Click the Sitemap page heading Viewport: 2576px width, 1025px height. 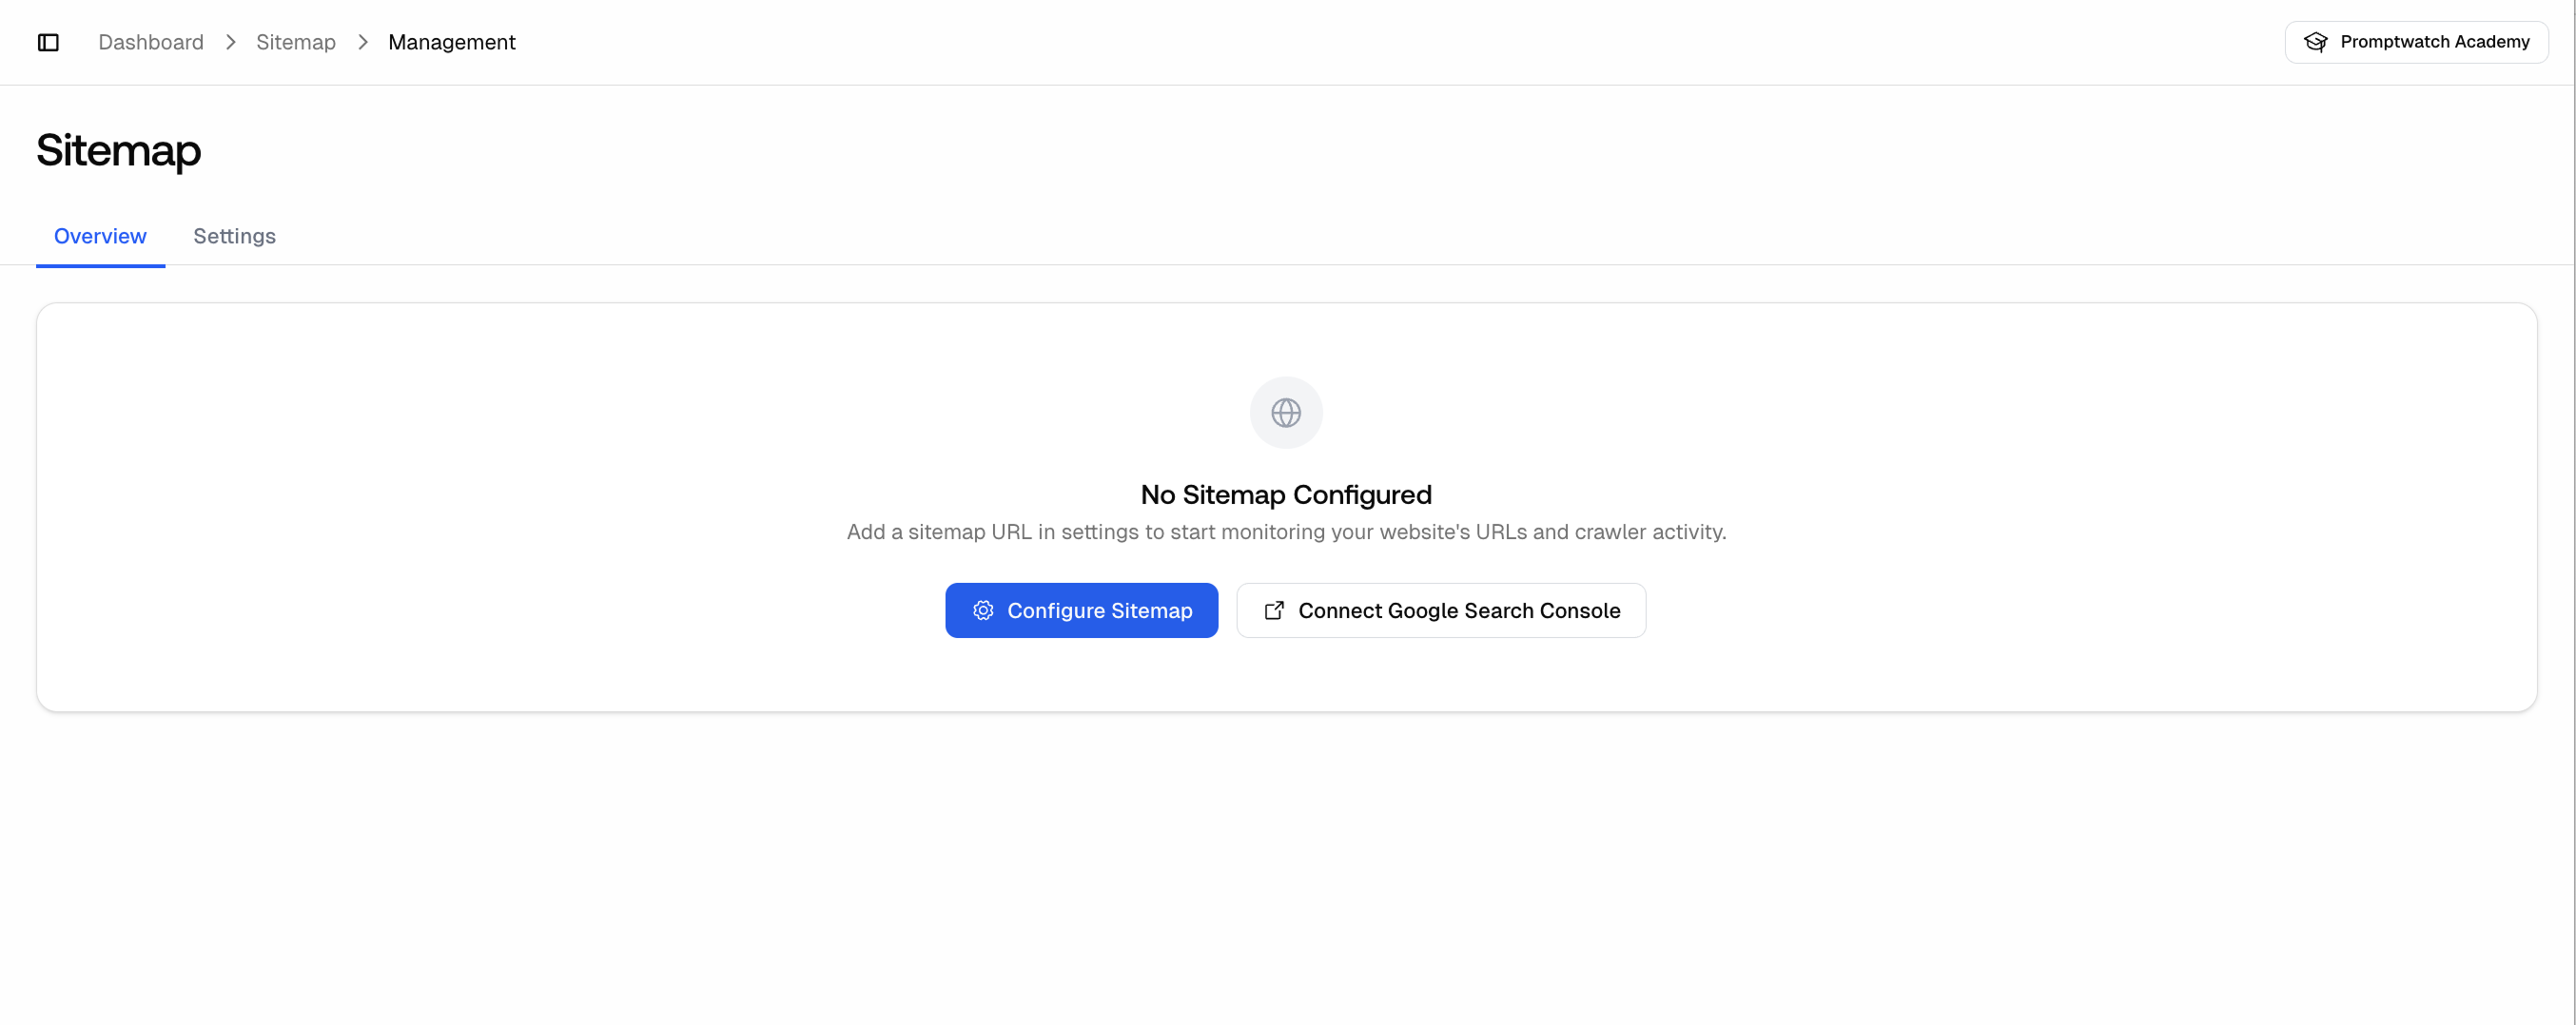pos(118,150)
